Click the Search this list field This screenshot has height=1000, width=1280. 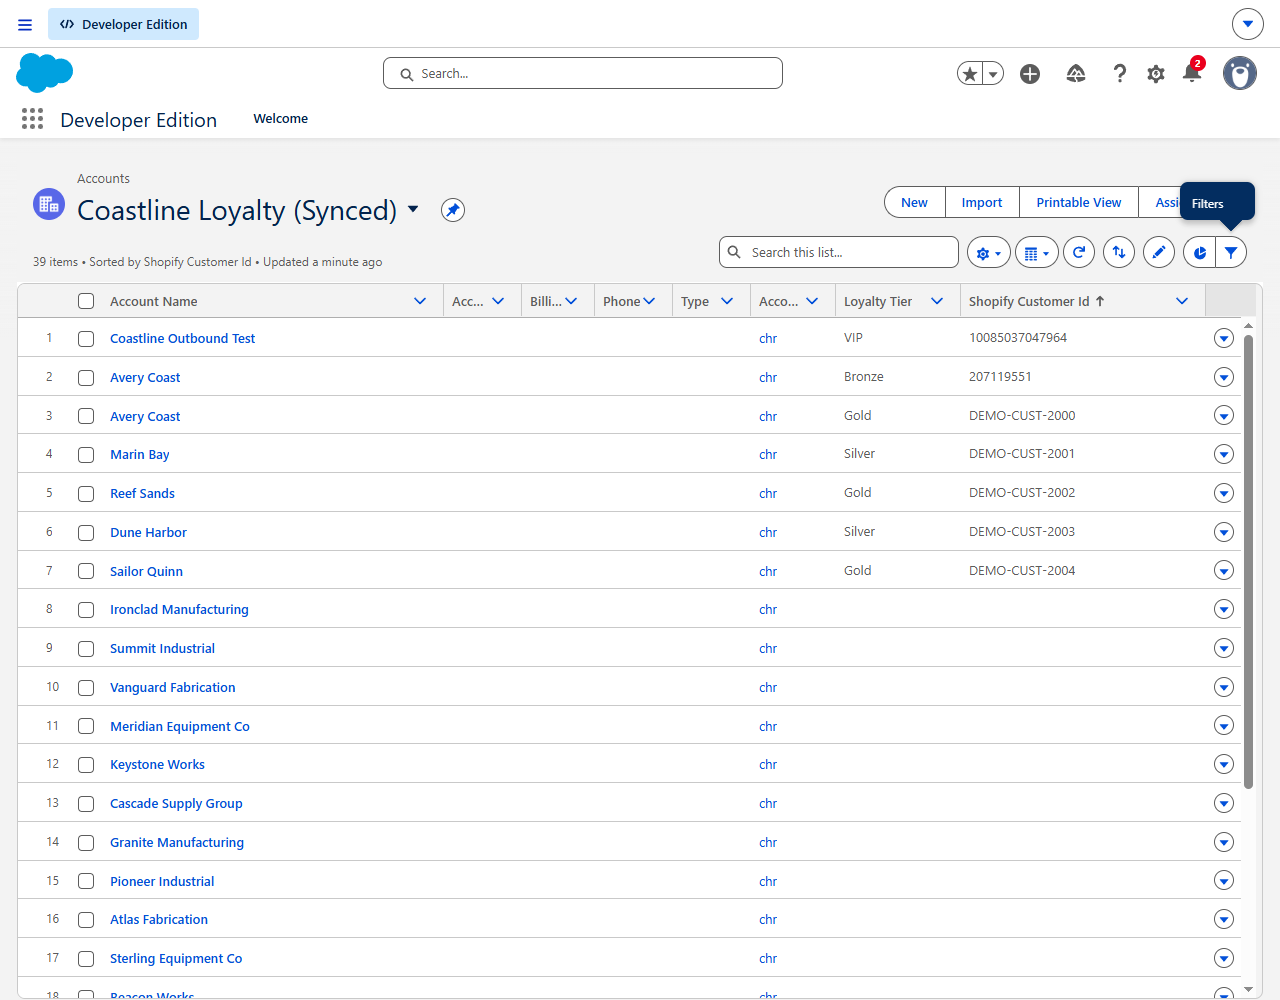tap(839, 253)
